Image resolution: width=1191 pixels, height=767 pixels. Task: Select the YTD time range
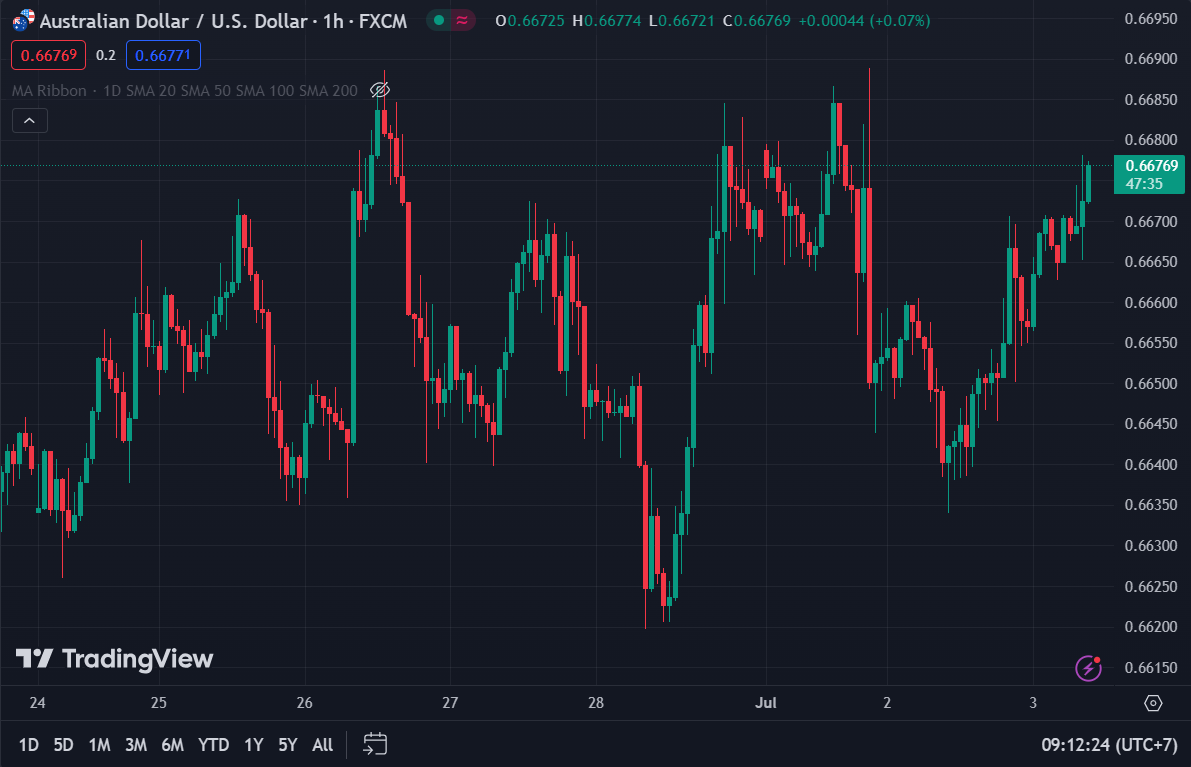point(213,745)
